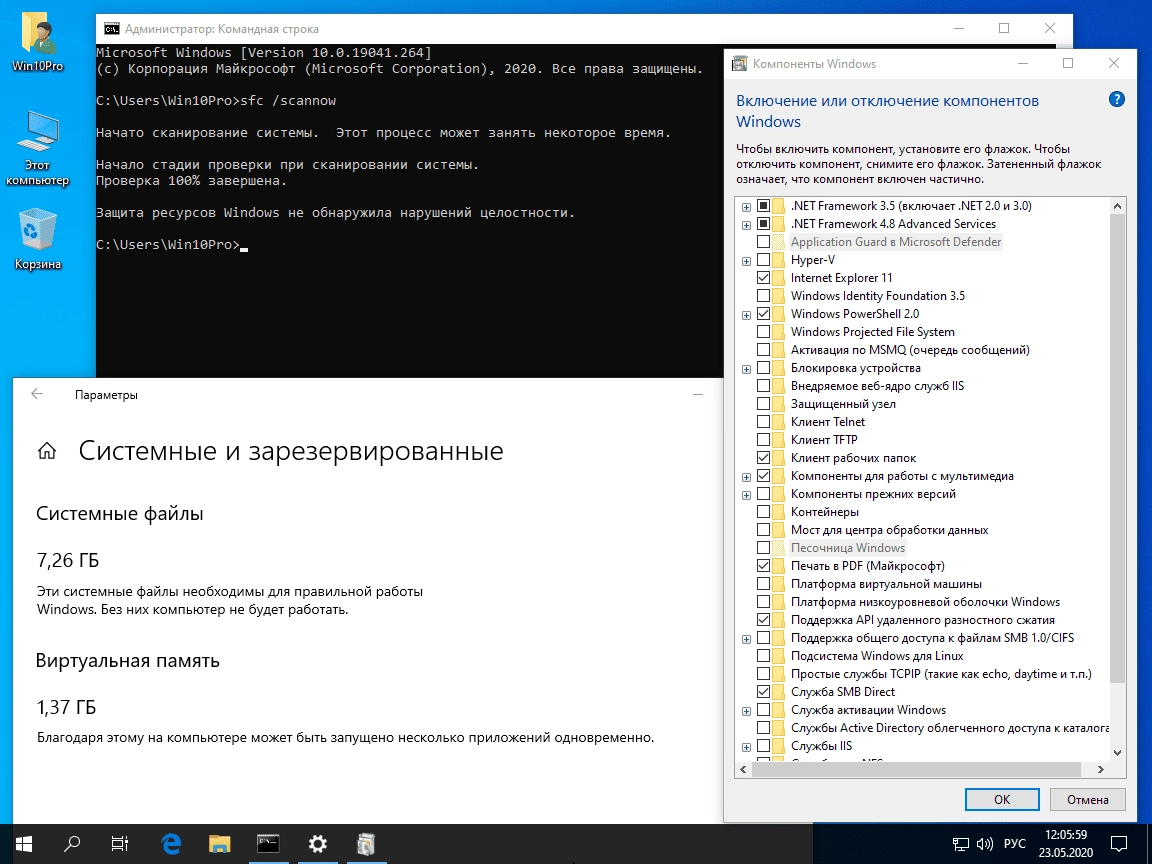The width and height of the screenshot is (1152, 864).
Task: Select Application Guard в Microsoft Defender row
Action: coord(896,242)
